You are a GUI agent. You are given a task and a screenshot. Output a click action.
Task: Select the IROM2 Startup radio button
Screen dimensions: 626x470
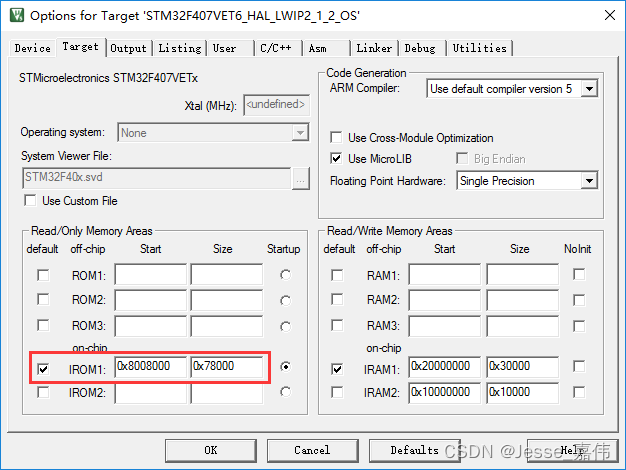pyautogui.click(x=285, y=392)
